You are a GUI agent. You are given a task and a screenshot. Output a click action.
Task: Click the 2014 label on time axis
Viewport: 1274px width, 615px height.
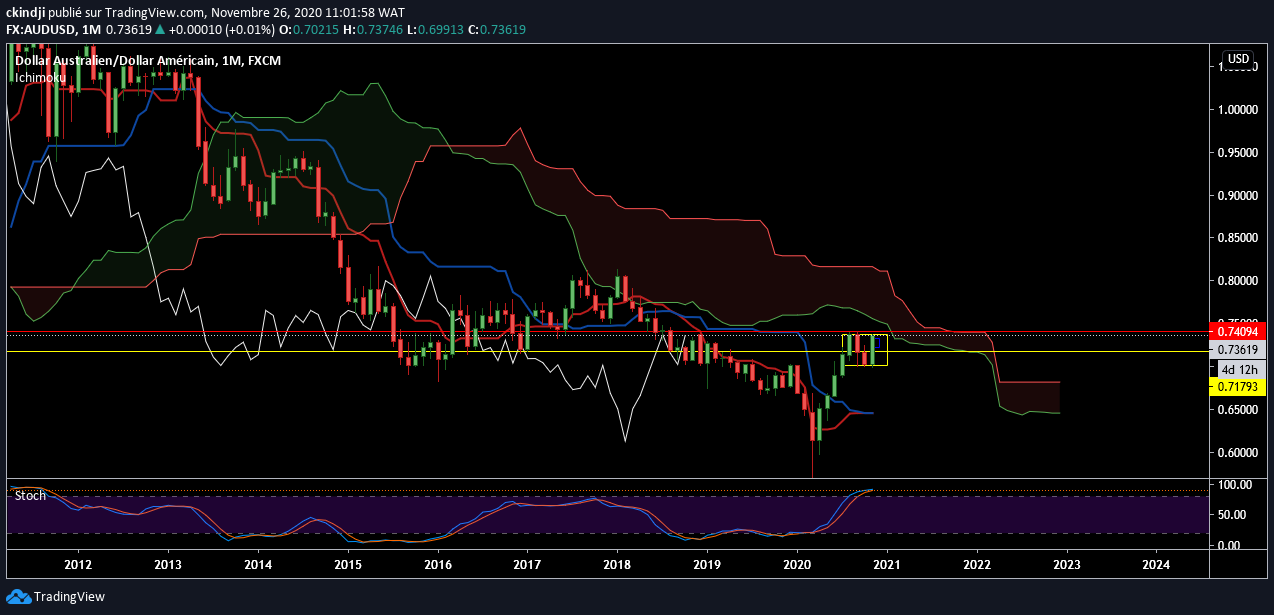tap(258, 566)
